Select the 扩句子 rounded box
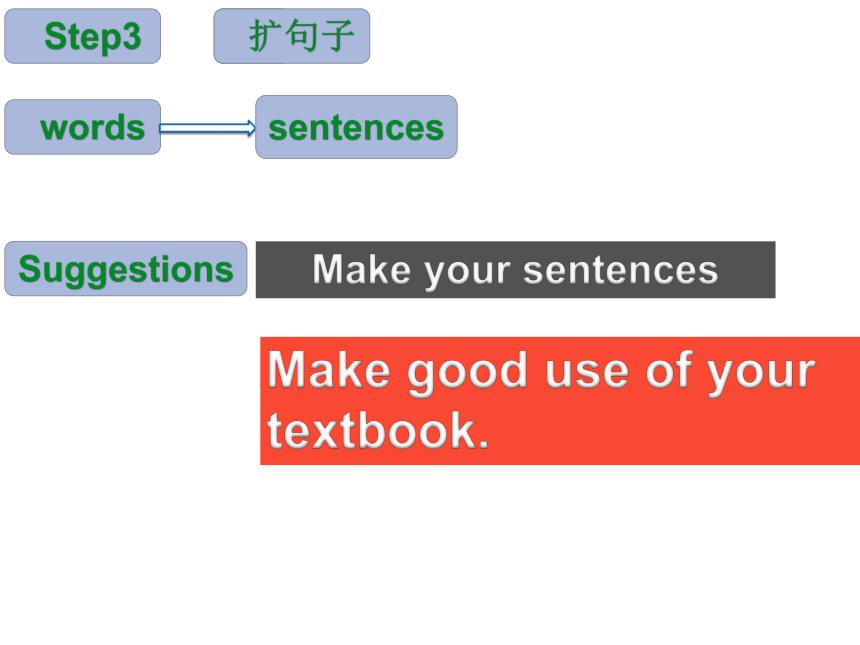Image resolution: width=860 pixels, height=645 pixels. (x=292, y=36)
